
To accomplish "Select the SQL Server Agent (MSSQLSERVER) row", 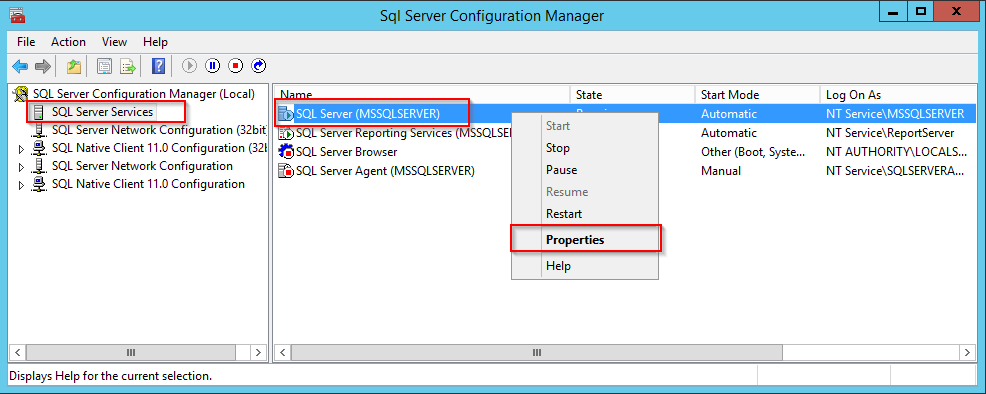I will 385,171.
